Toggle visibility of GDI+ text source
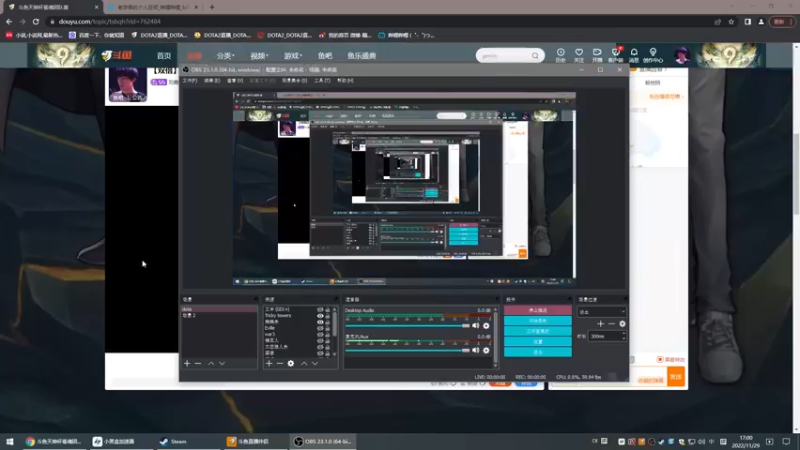800x450 pixels. coord(320,309)
